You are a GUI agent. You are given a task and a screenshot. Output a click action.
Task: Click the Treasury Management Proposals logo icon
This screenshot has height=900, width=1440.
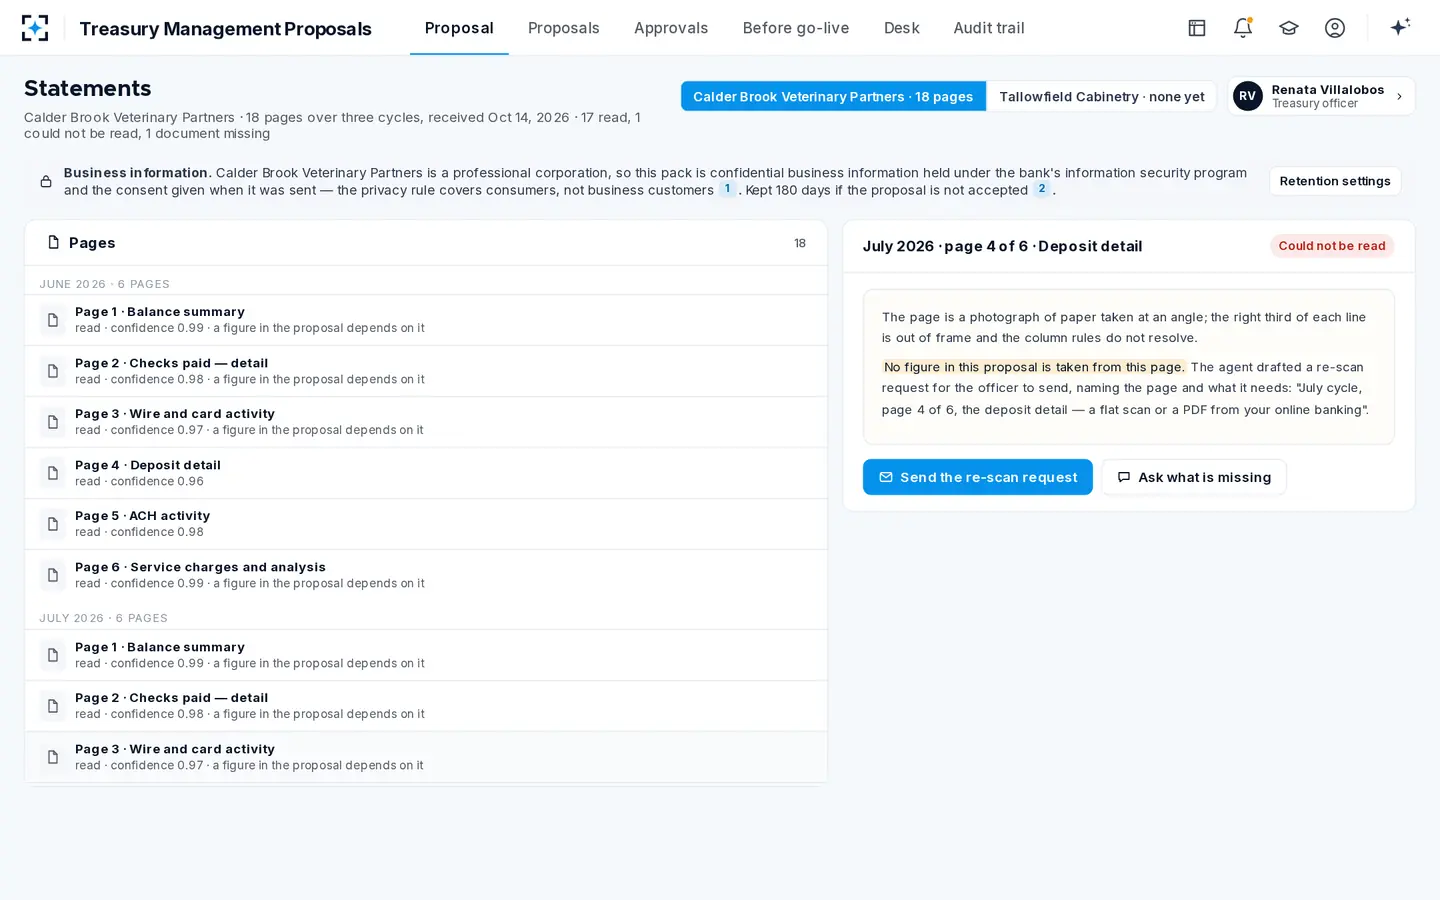click(35, 28)
